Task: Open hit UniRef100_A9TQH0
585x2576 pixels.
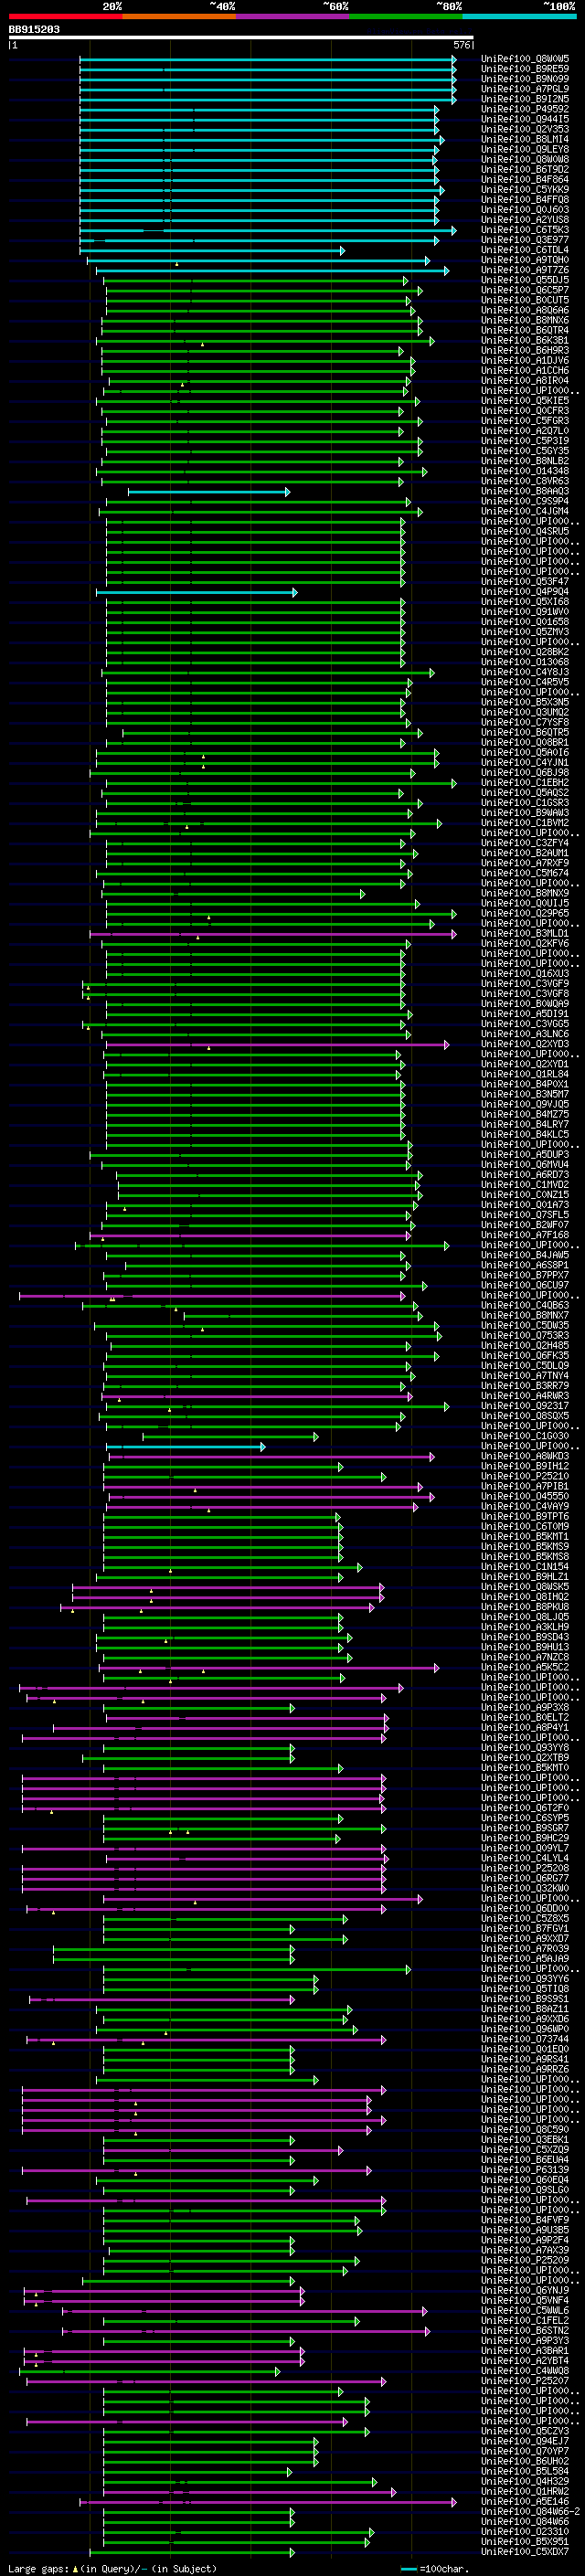Action: point(525,260)
